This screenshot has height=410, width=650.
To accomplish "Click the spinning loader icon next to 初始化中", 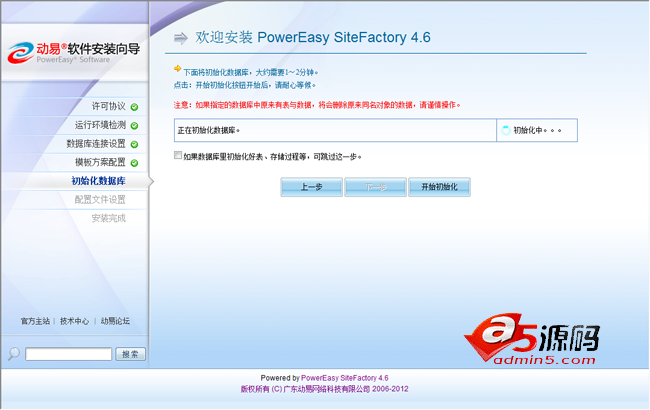I will click(506, 130).
